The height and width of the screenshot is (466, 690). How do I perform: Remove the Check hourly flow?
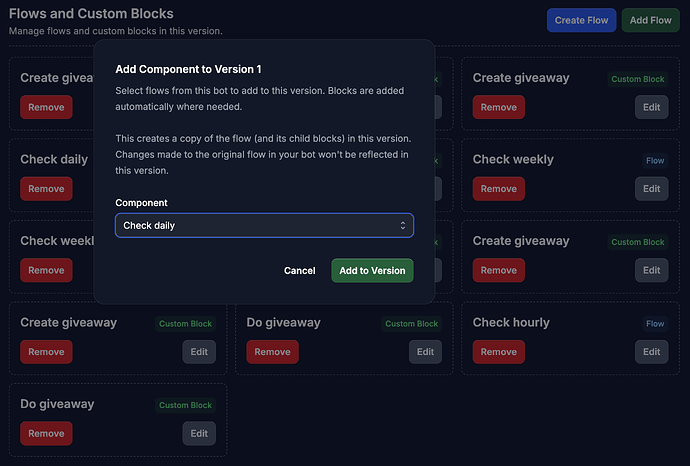pyautogui.click(x=499, y=352)
